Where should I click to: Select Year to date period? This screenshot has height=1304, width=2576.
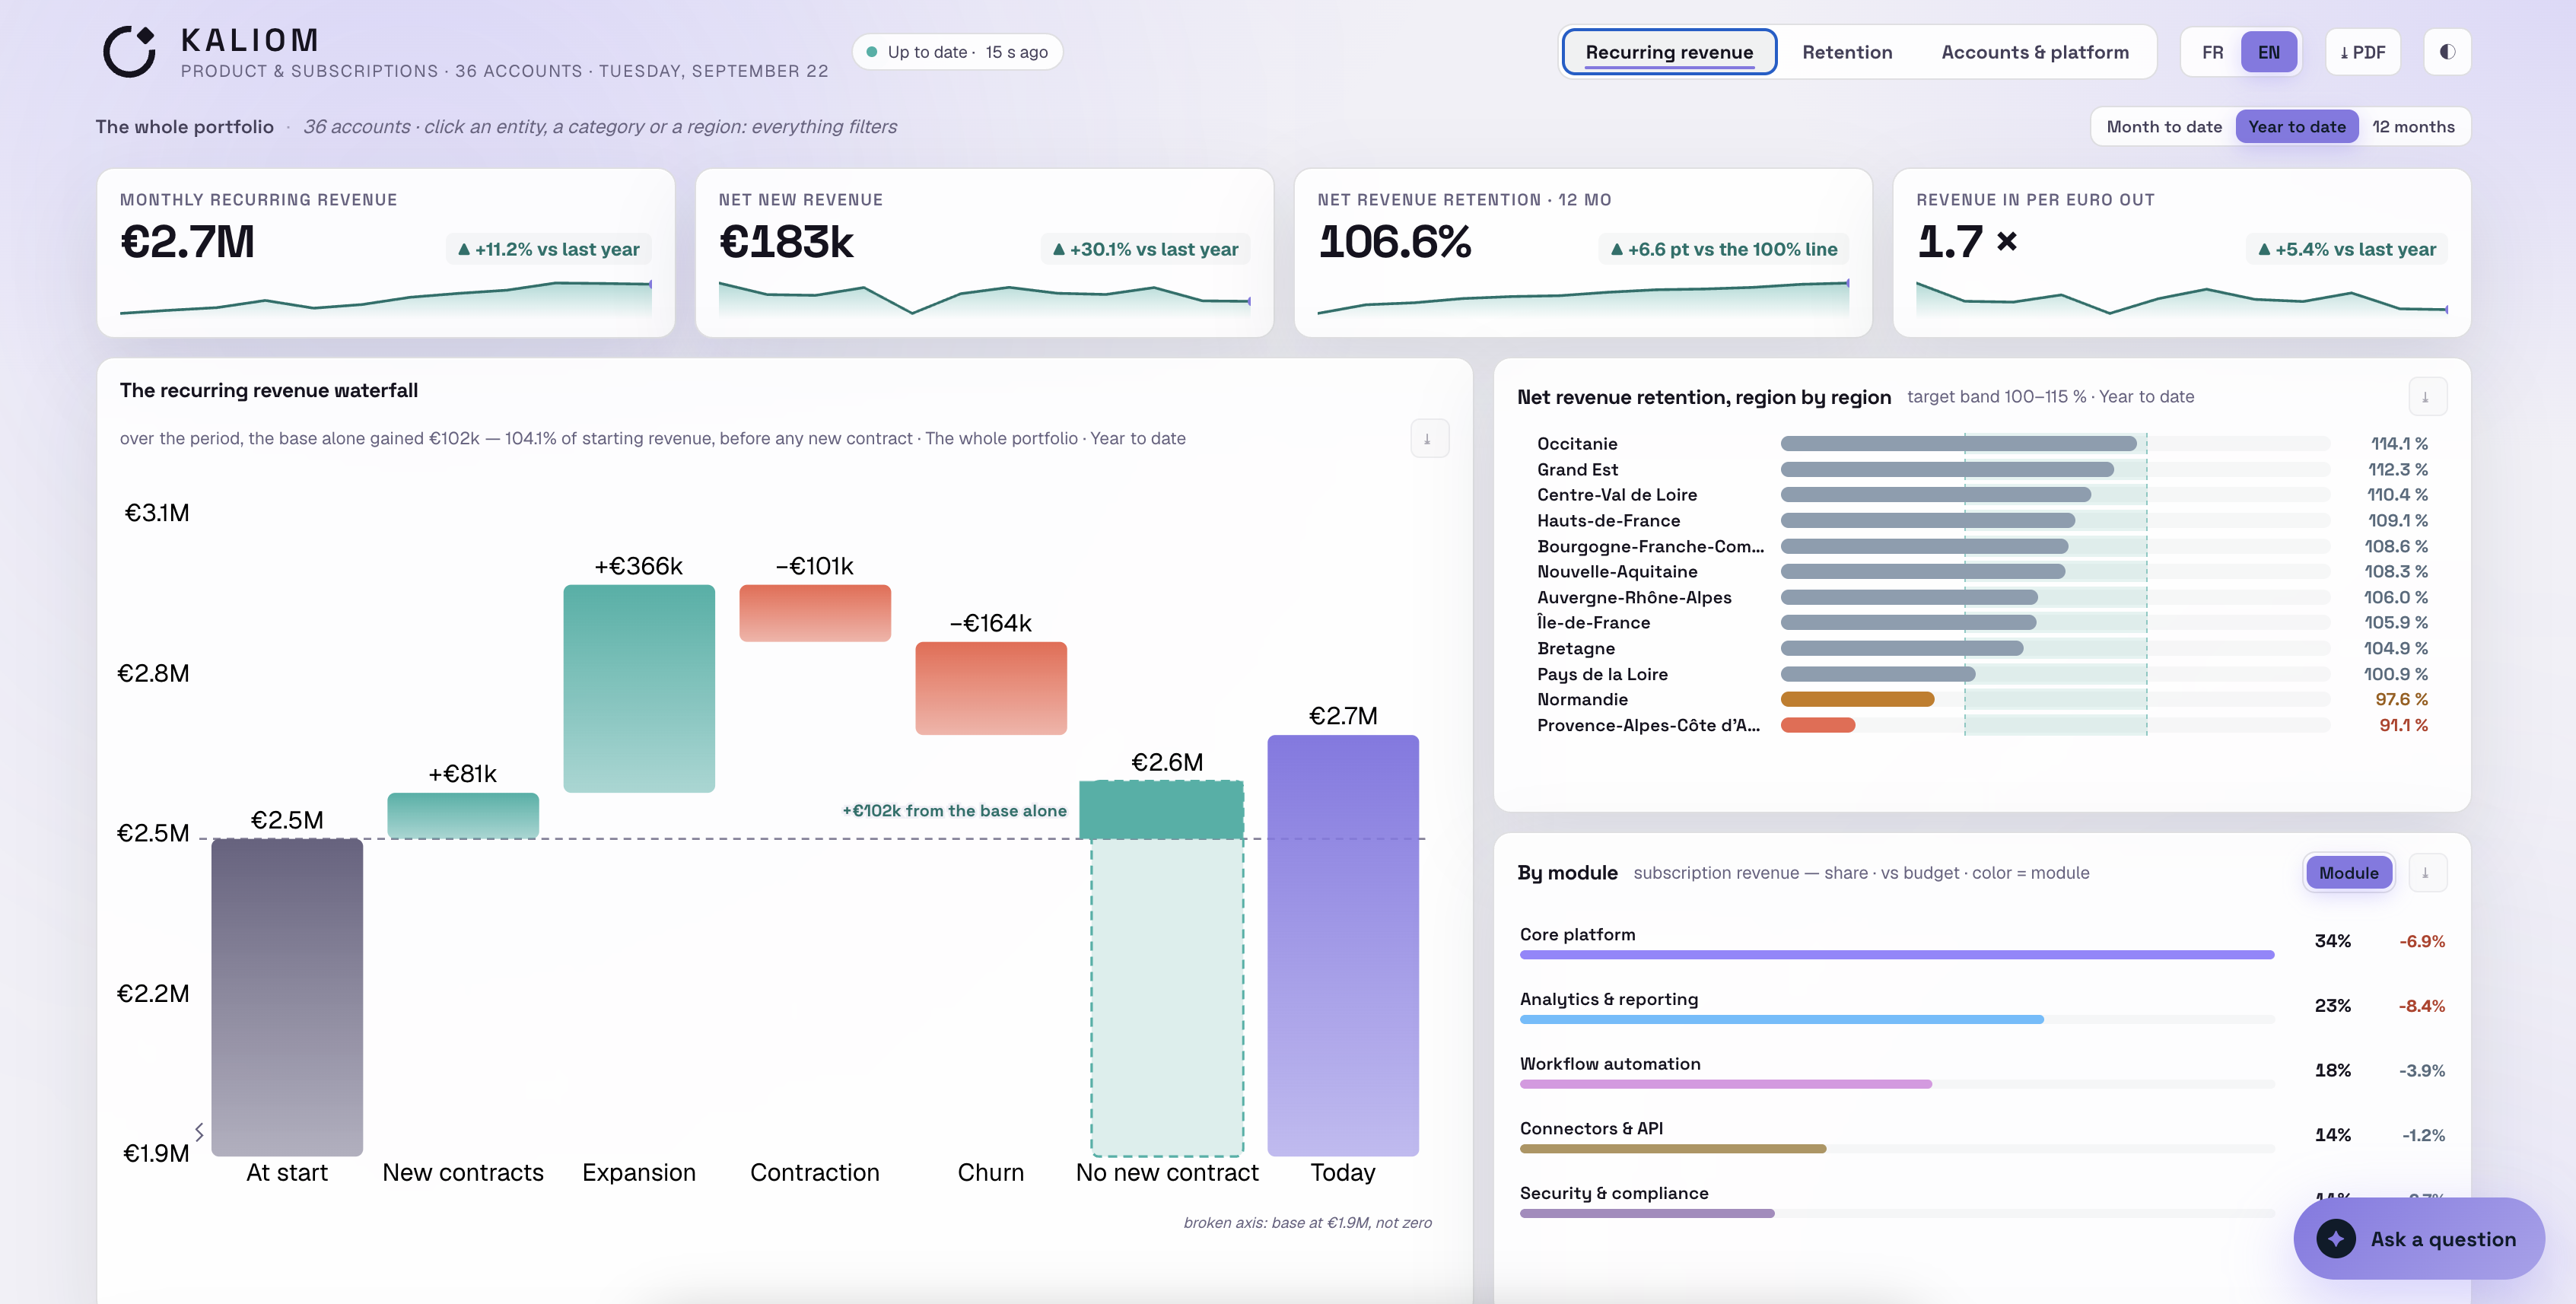click(2296, 127)
